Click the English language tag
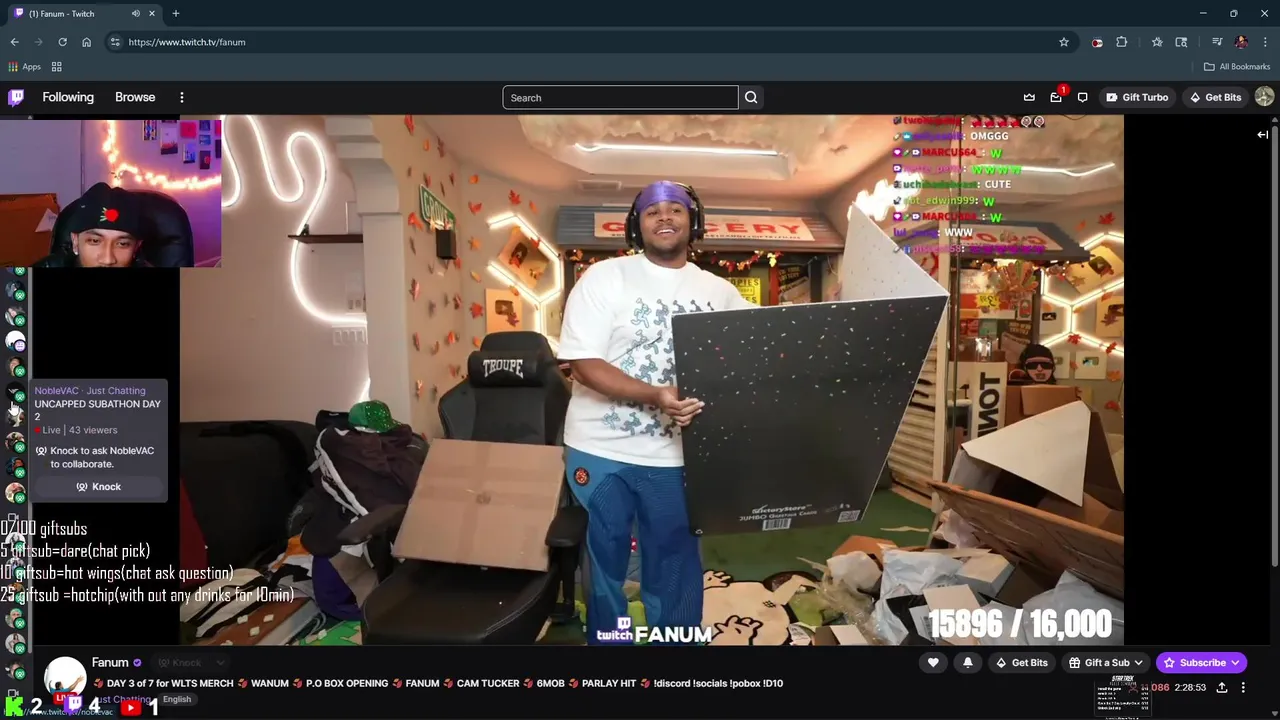Image resolution: width=1280 pixels, height=720 pixels. (177, 699)
